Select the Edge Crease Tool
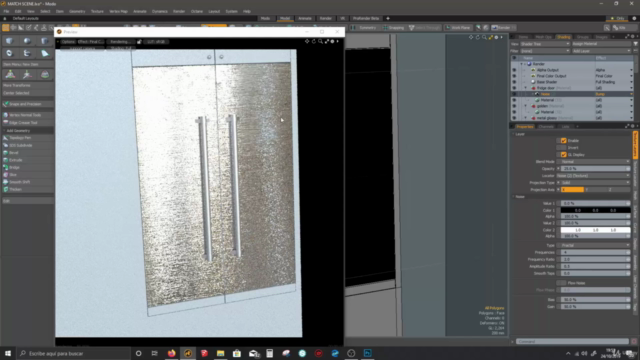Screen dimensions: 640x360 (x=27, y=122)
